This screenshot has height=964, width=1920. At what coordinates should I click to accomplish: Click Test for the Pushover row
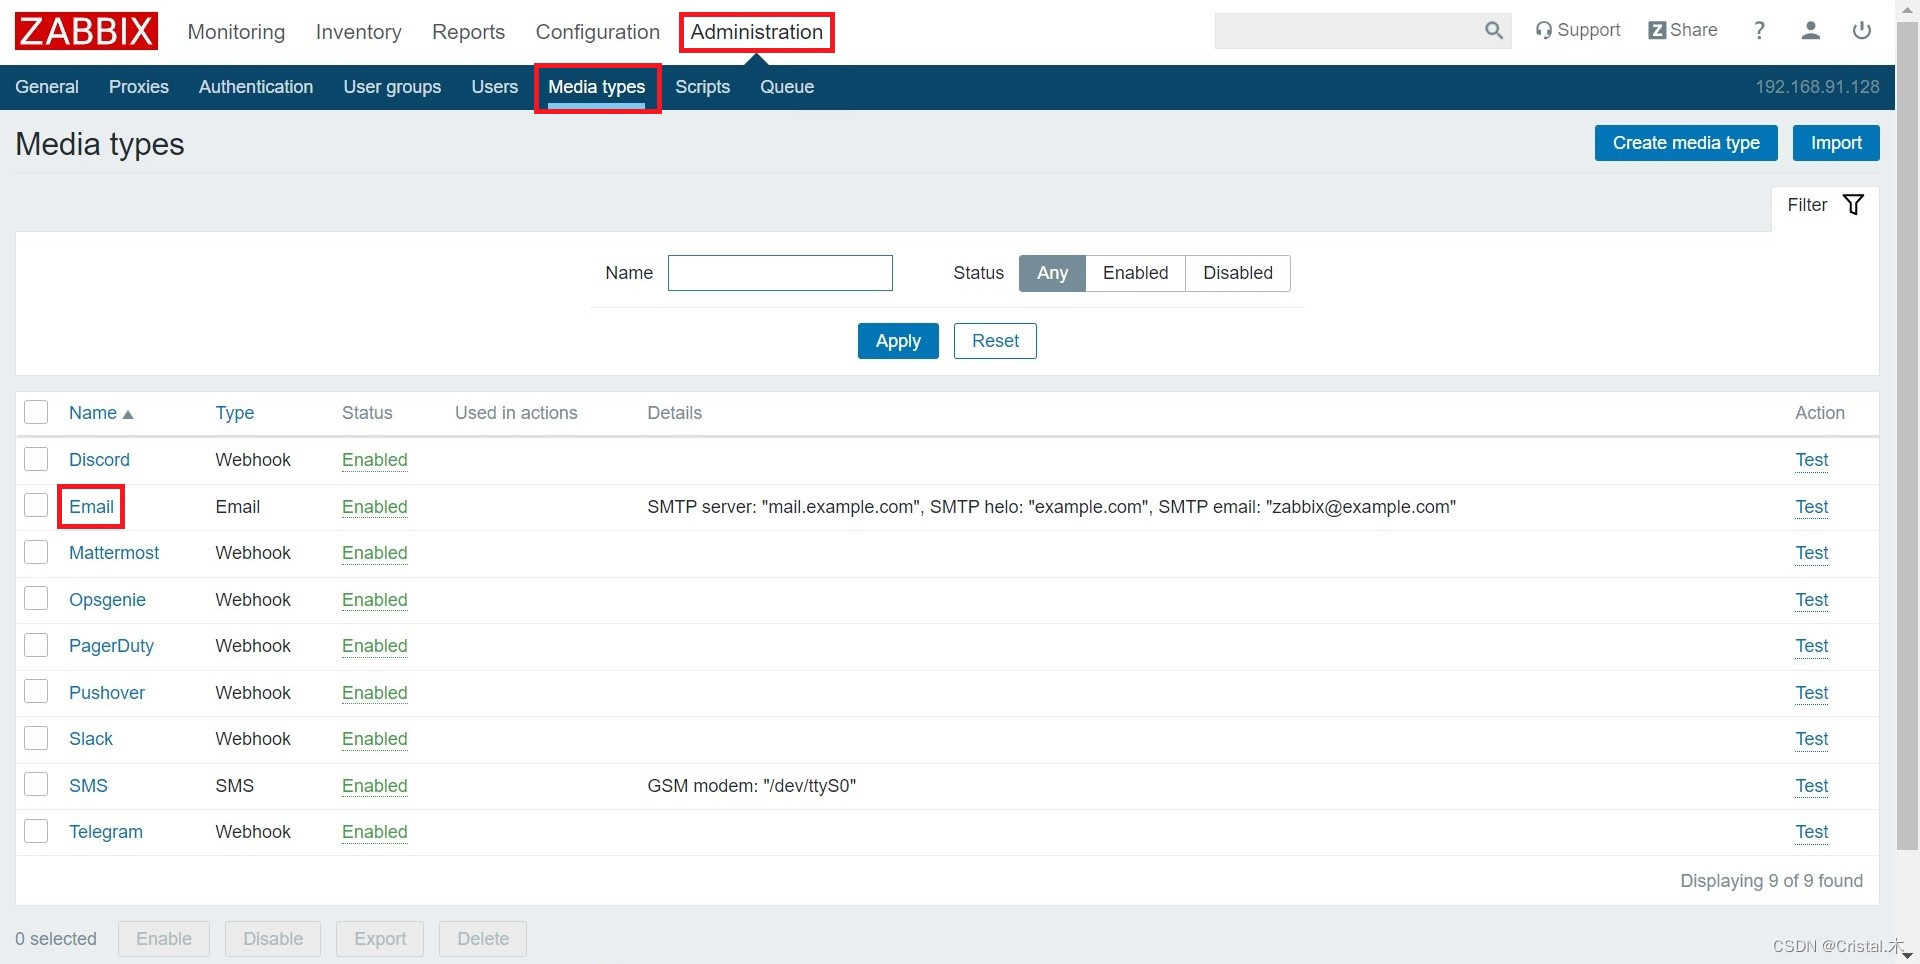1811,693
